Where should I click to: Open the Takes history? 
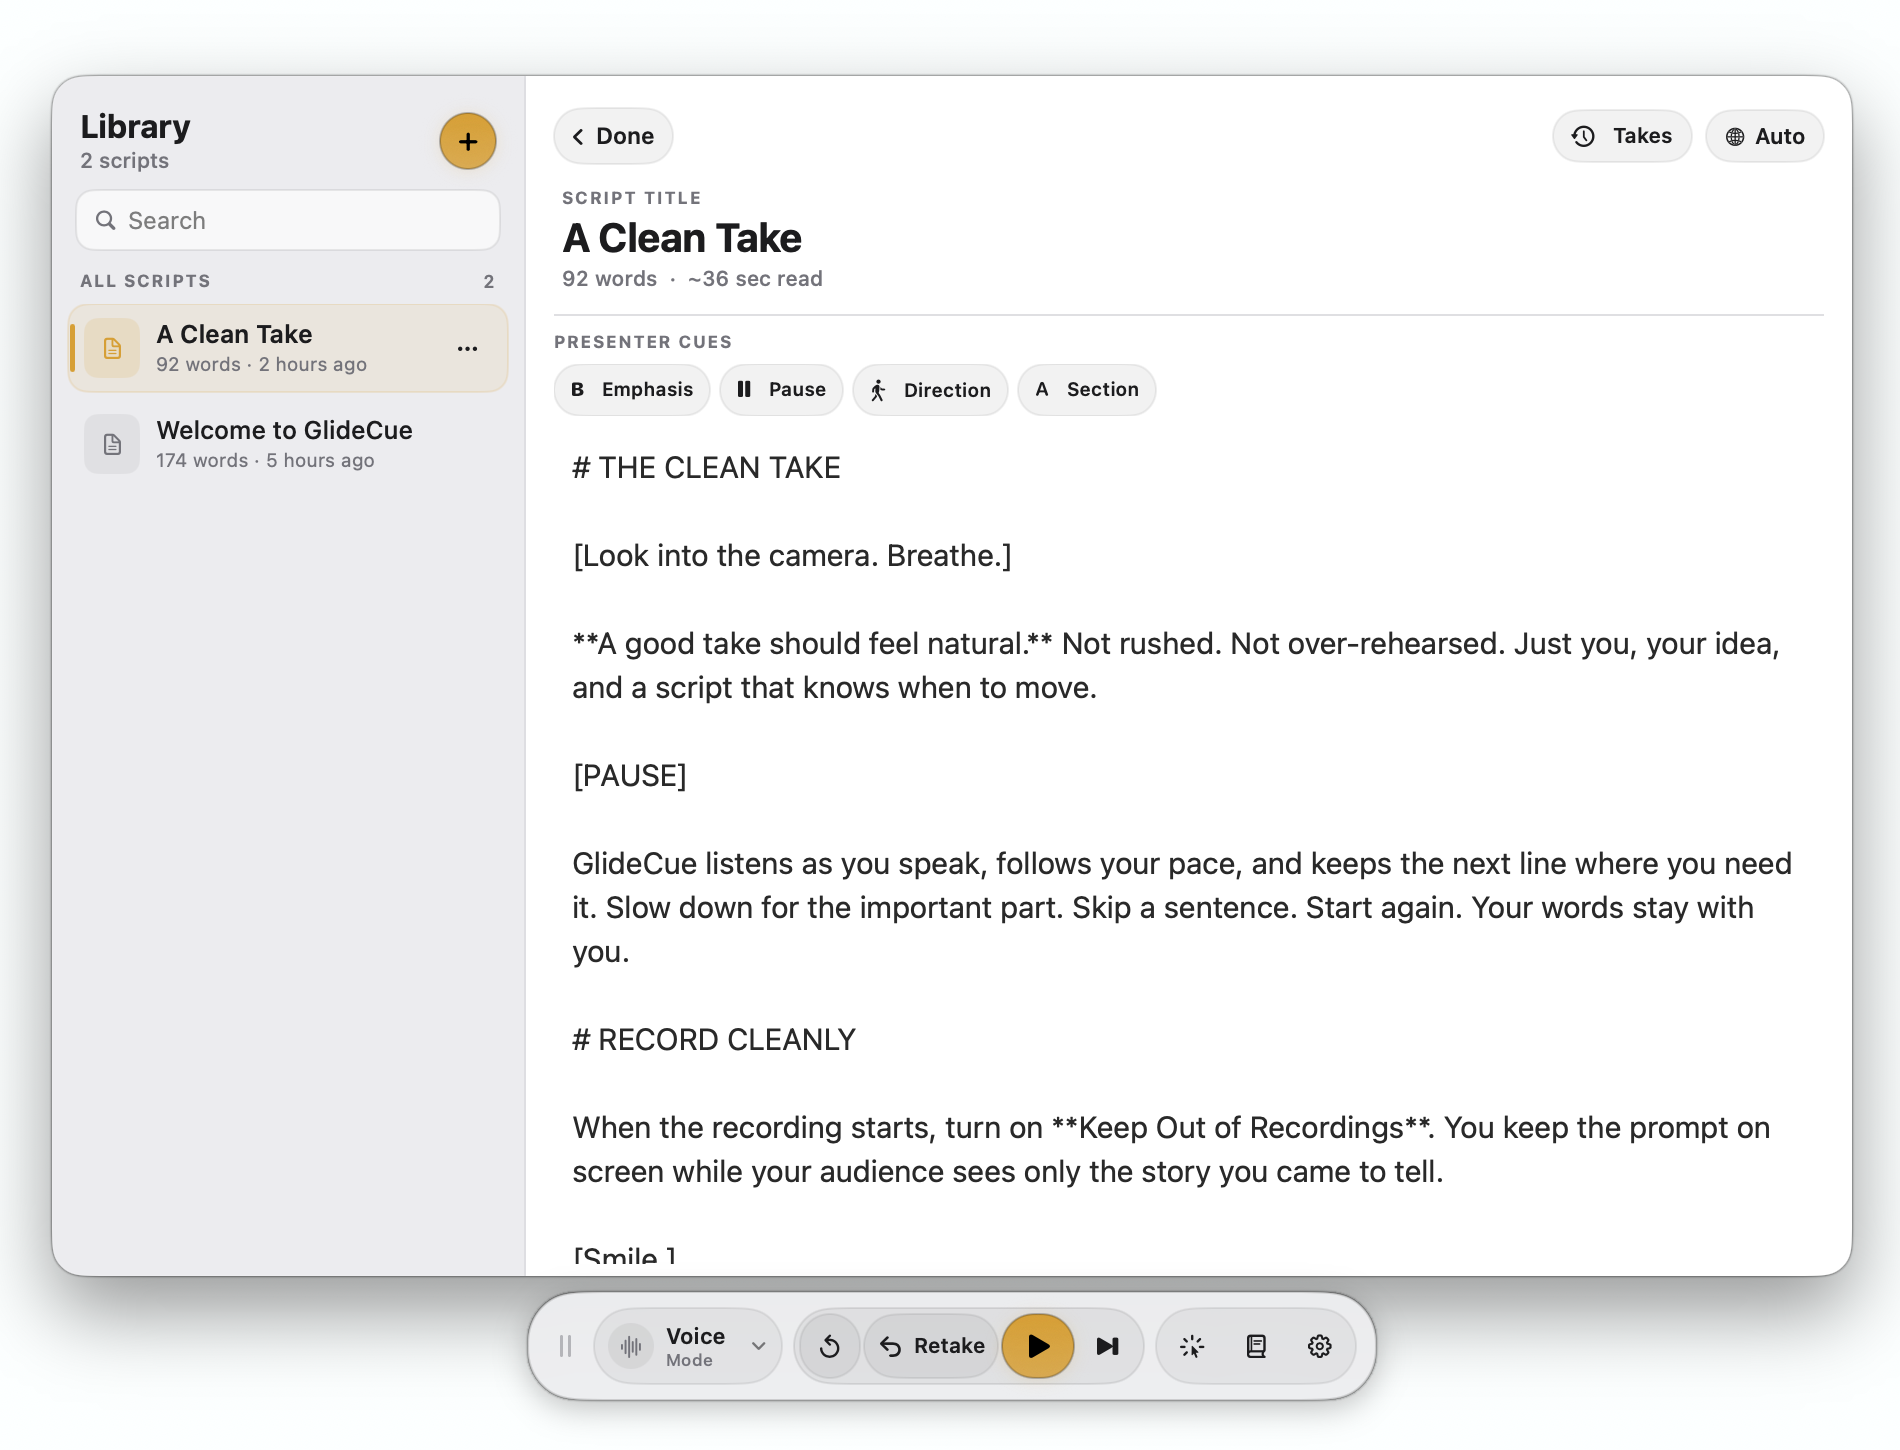coord(1622,136)
